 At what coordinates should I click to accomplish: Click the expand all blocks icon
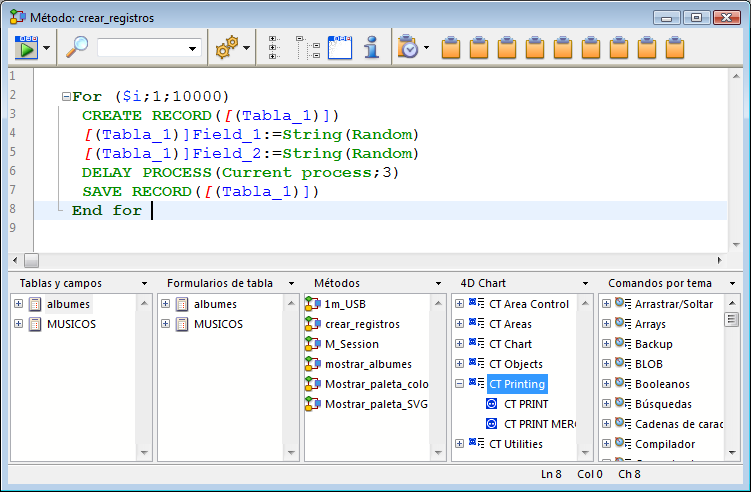click(275, 47)
